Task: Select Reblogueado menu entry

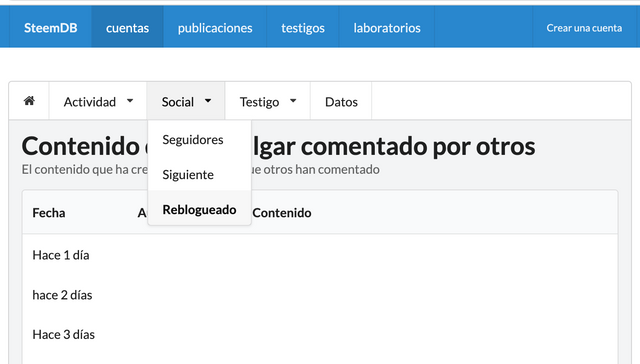Action: (200, 209)
